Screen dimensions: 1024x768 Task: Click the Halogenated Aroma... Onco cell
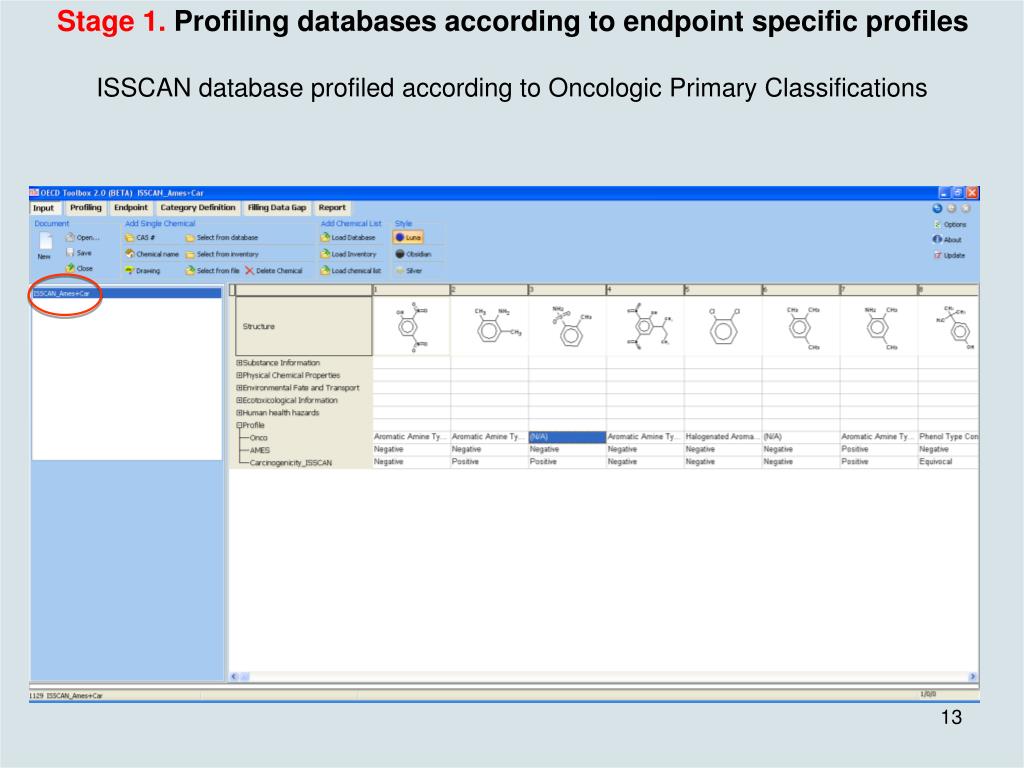pos(723,437)
